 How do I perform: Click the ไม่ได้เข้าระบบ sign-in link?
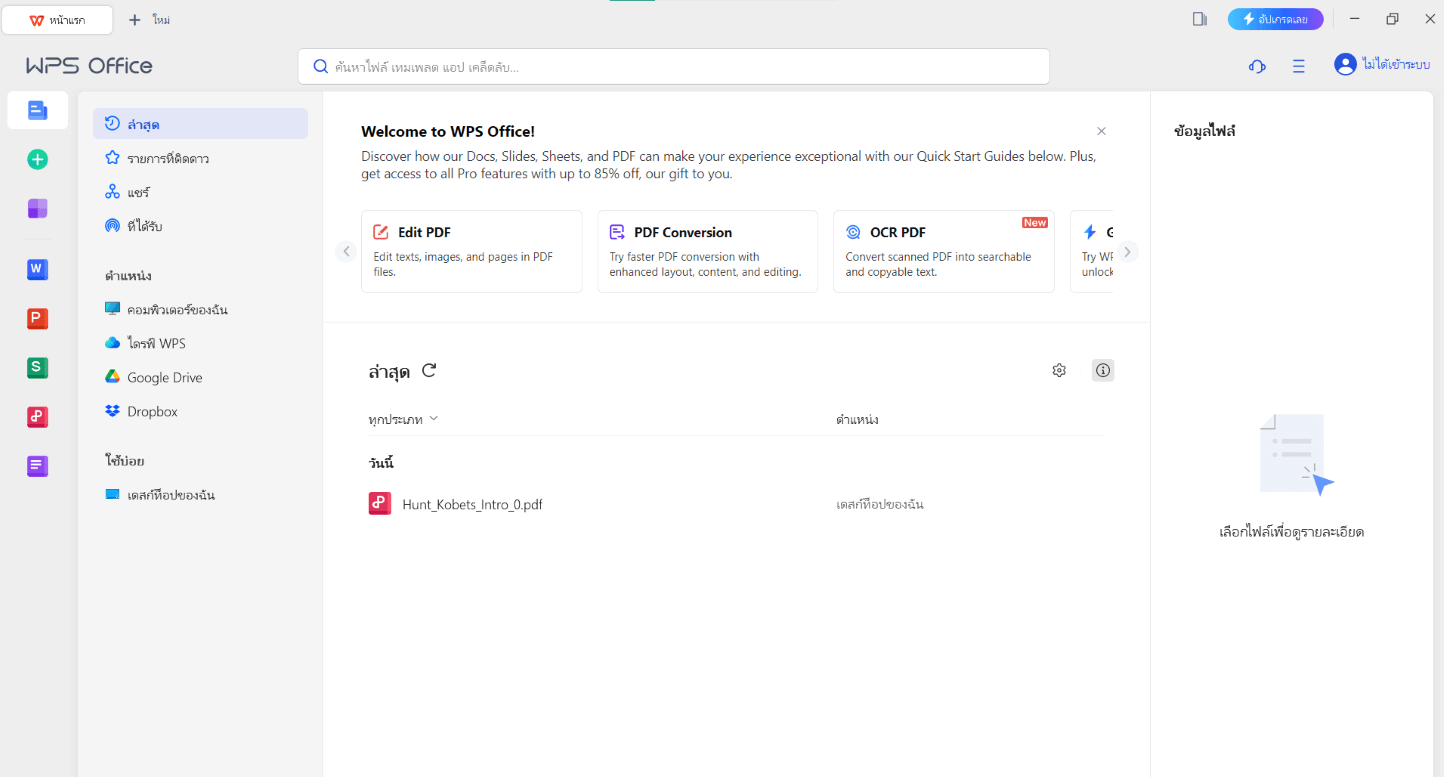click(x=1394, y=65)
